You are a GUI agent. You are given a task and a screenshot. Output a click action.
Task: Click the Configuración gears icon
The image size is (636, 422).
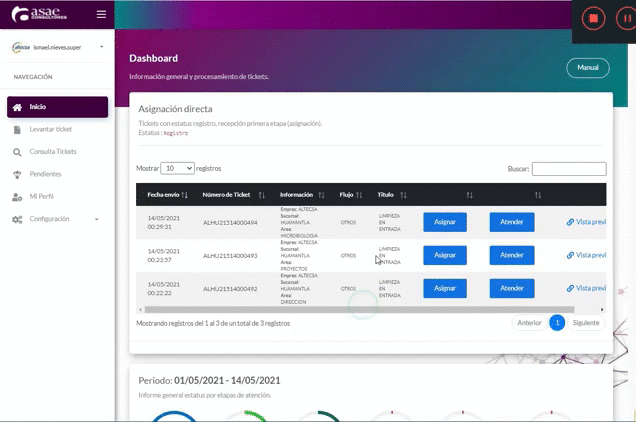tap(17, 219)
